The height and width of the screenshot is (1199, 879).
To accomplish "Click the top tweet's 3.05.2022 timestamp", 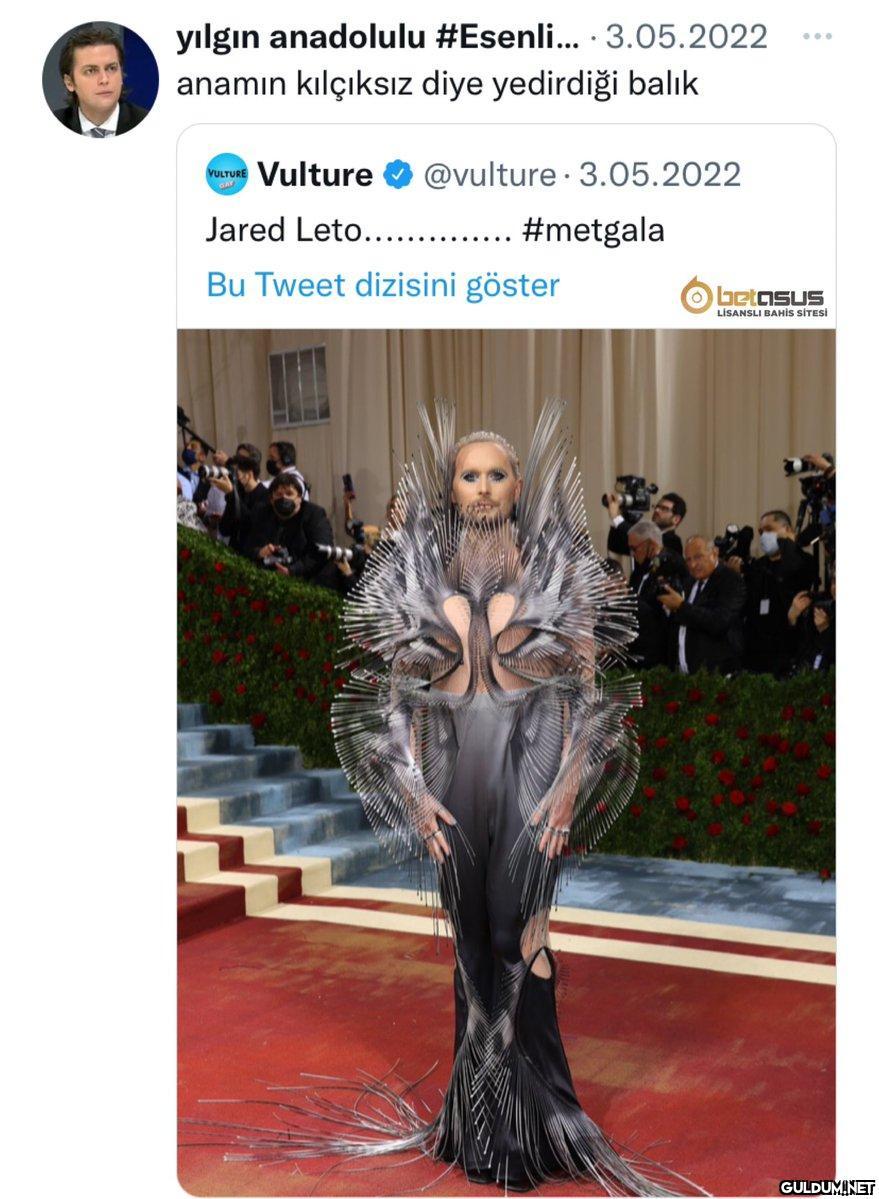I will [686, 38].
